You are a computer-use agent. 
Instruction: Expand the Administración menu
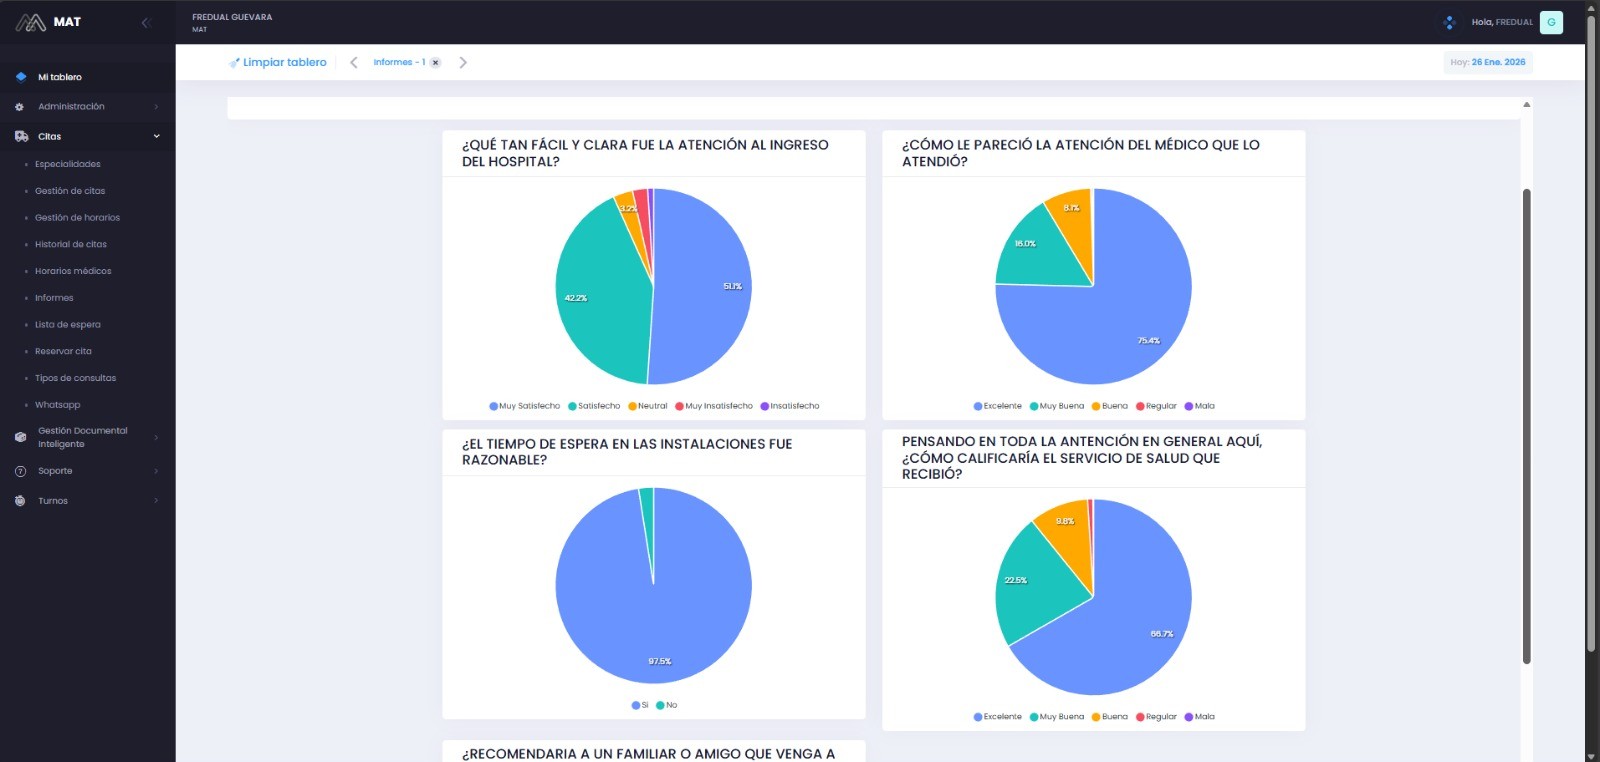pos(71,107)
